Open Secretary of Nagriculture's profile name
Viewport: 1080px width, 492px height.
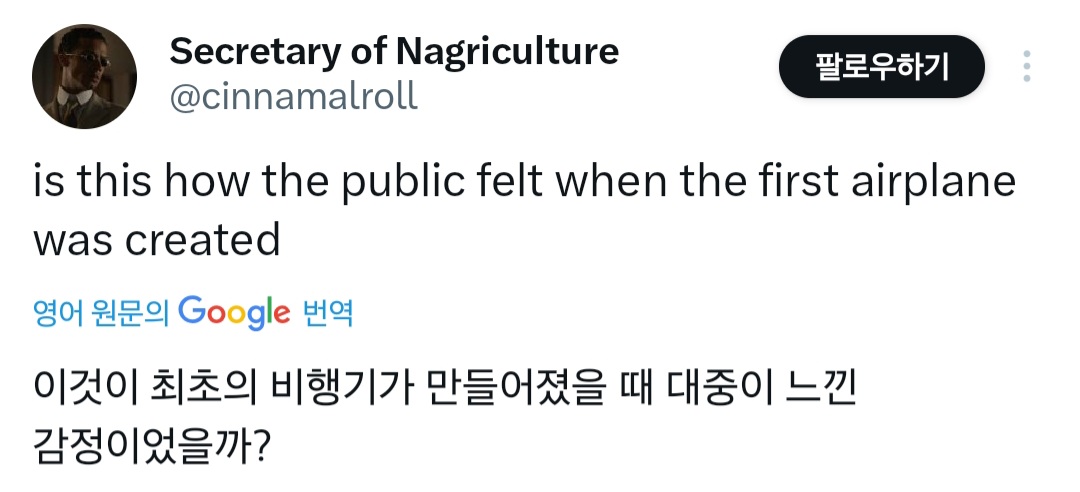pos(394,50)
